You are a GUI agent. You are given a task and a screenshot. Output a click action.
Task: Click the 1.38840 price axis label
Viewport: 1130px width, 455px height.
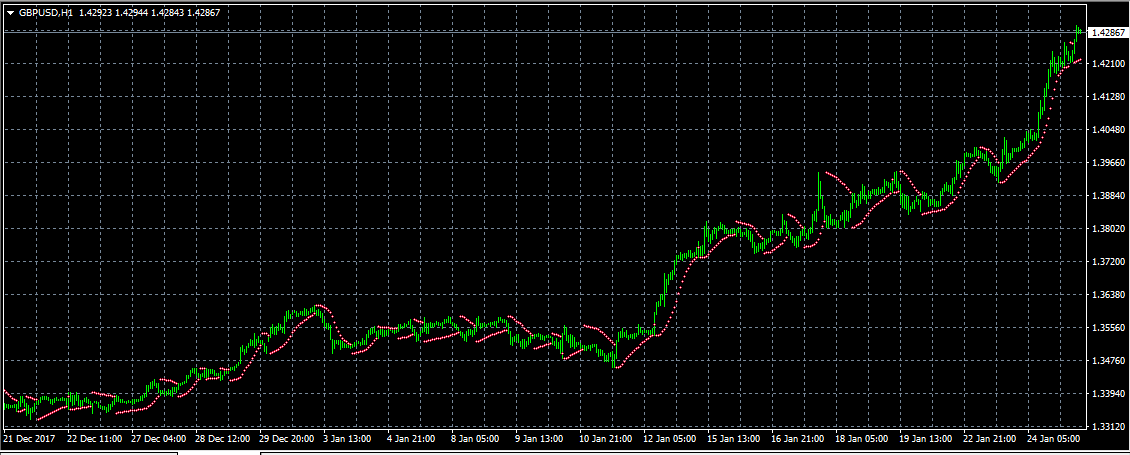(1106, 196)
